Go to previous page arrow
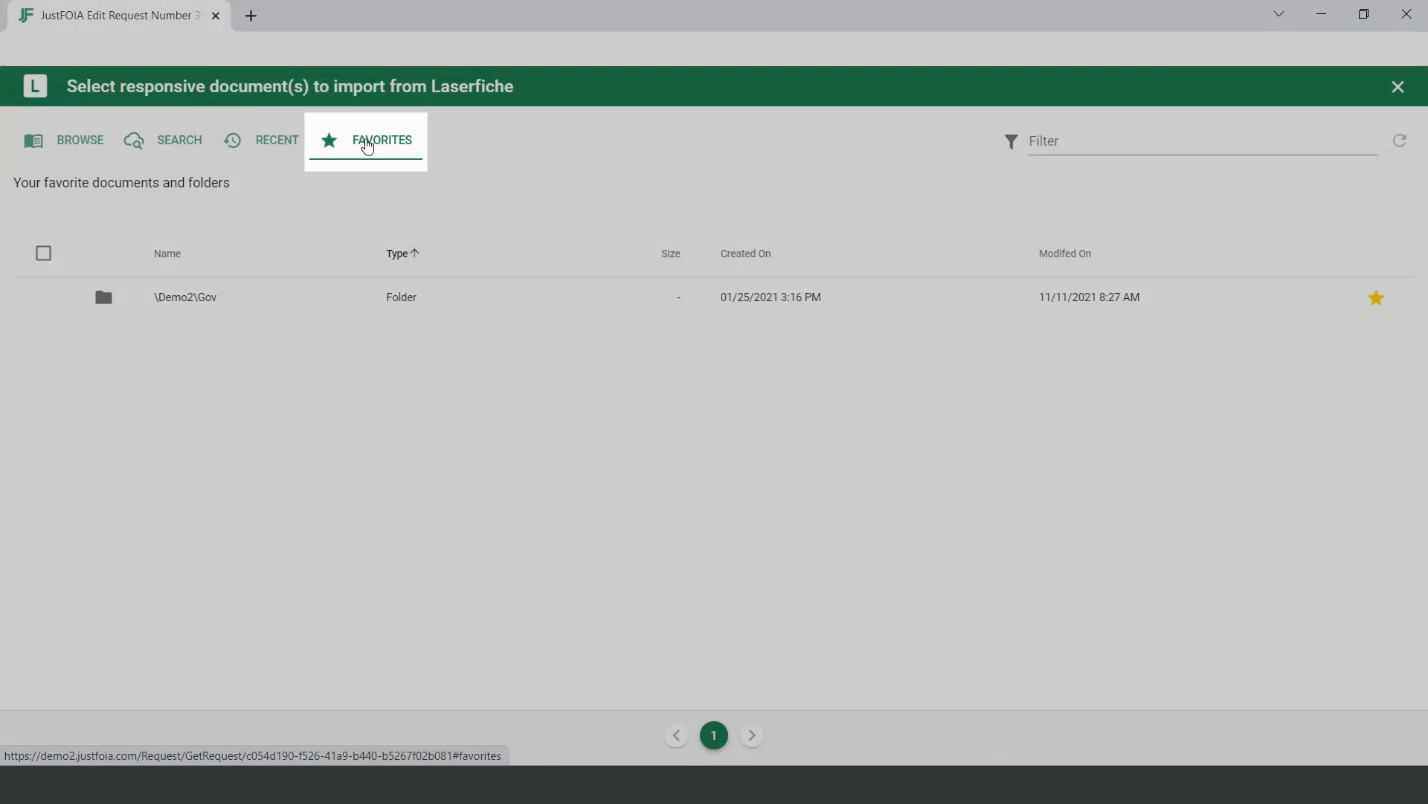 (676, 736)
